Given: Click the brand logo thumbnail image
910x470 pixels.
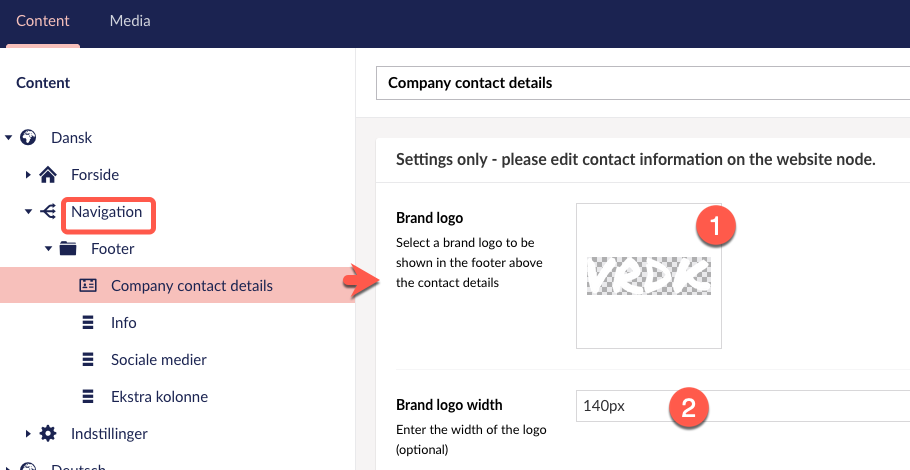Looking at the screenshot, I should click(x=649, y=276).
